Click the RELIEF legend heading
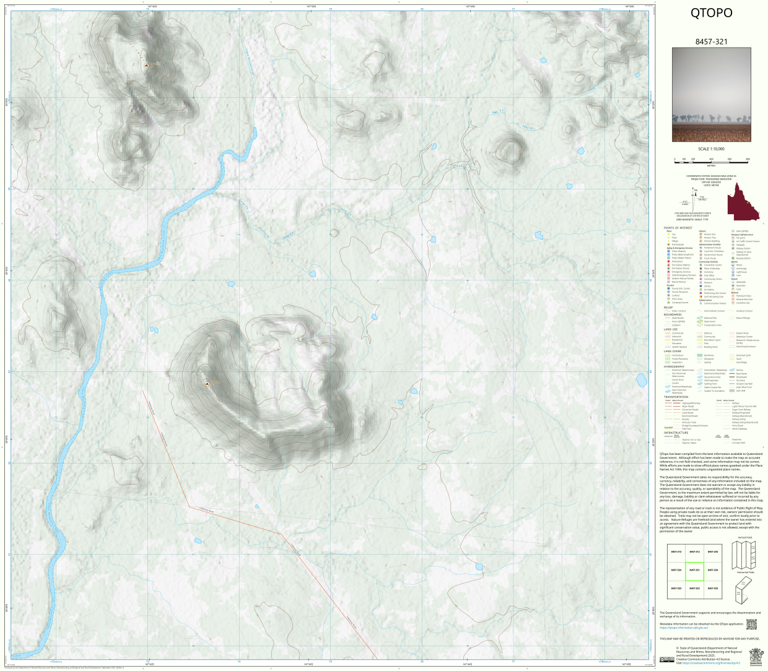The height and width of the screenshot is (671, 768). (668, 308)
